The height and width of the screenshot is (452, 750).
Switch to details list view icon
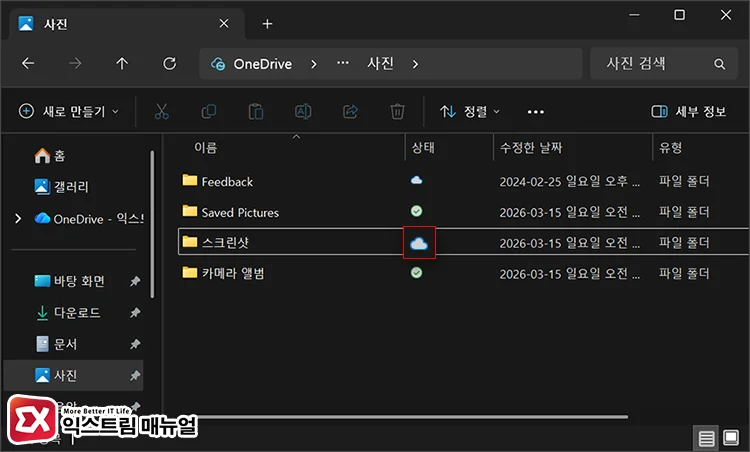[706, 438]
